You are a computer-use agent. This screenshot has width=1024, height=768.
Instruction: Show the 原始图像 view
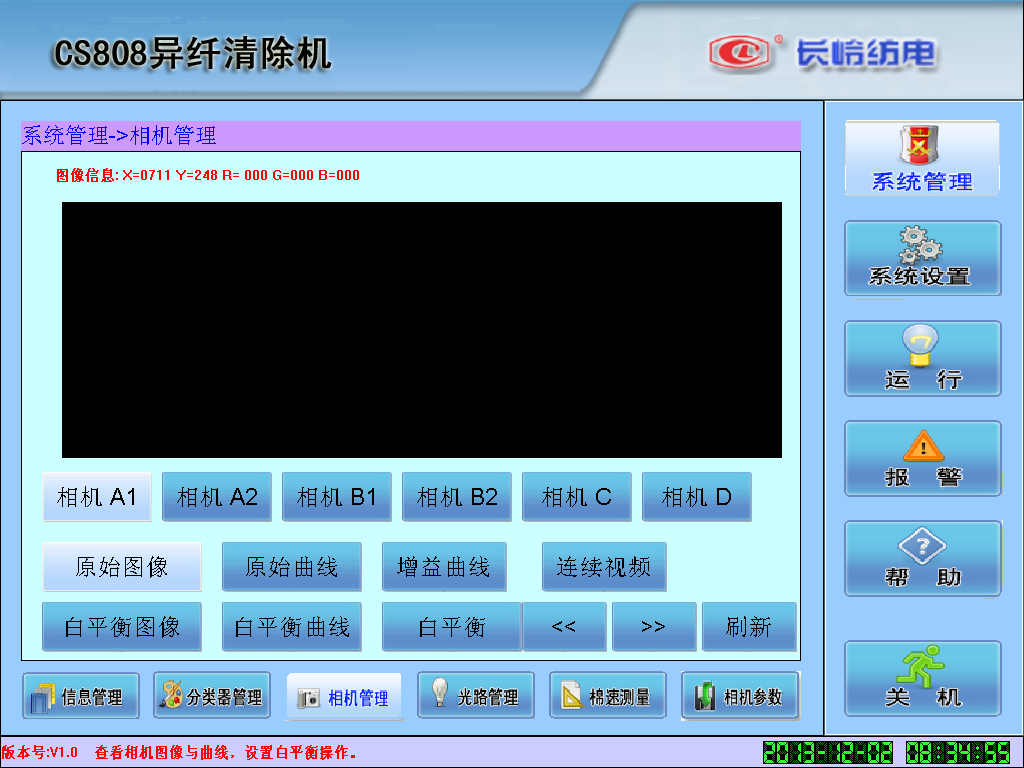pyautogui.click(x=121, y=566)
